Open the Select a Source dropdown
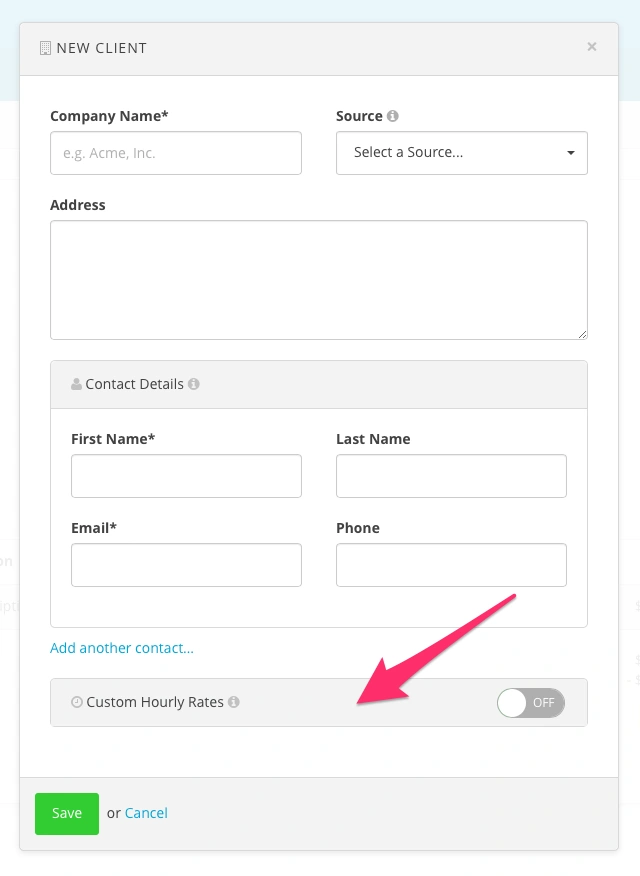This screenshot has height=876, width=640. 462,153
